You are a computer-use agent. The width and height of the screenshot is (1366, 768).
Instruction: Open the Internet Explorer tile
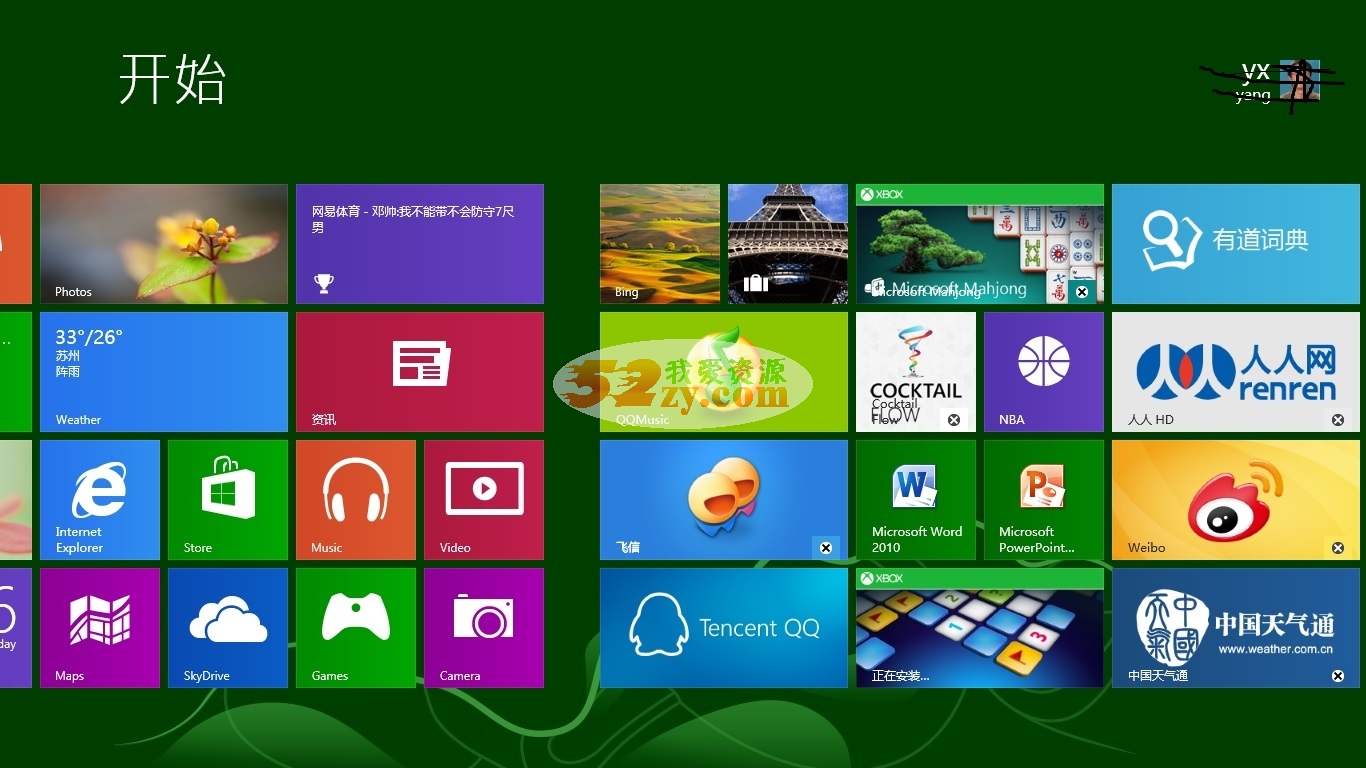(100, 500)
